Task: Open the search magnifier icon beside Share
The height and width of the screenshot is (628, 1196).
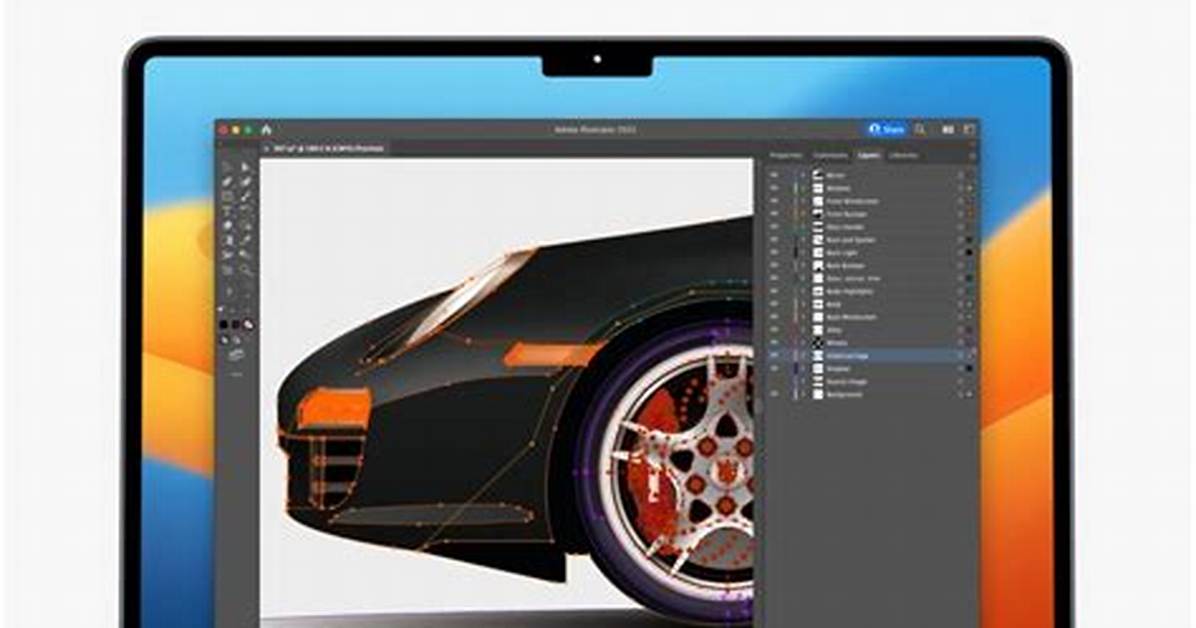Action: (921, 130)
